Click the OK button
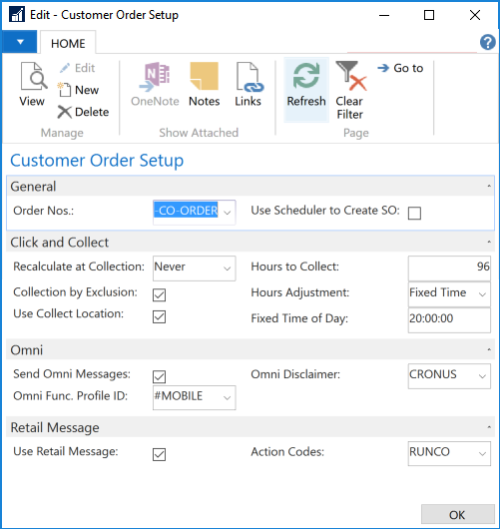Image resolution: width=500 pixels, height=529 pixels. pos(457,514)
